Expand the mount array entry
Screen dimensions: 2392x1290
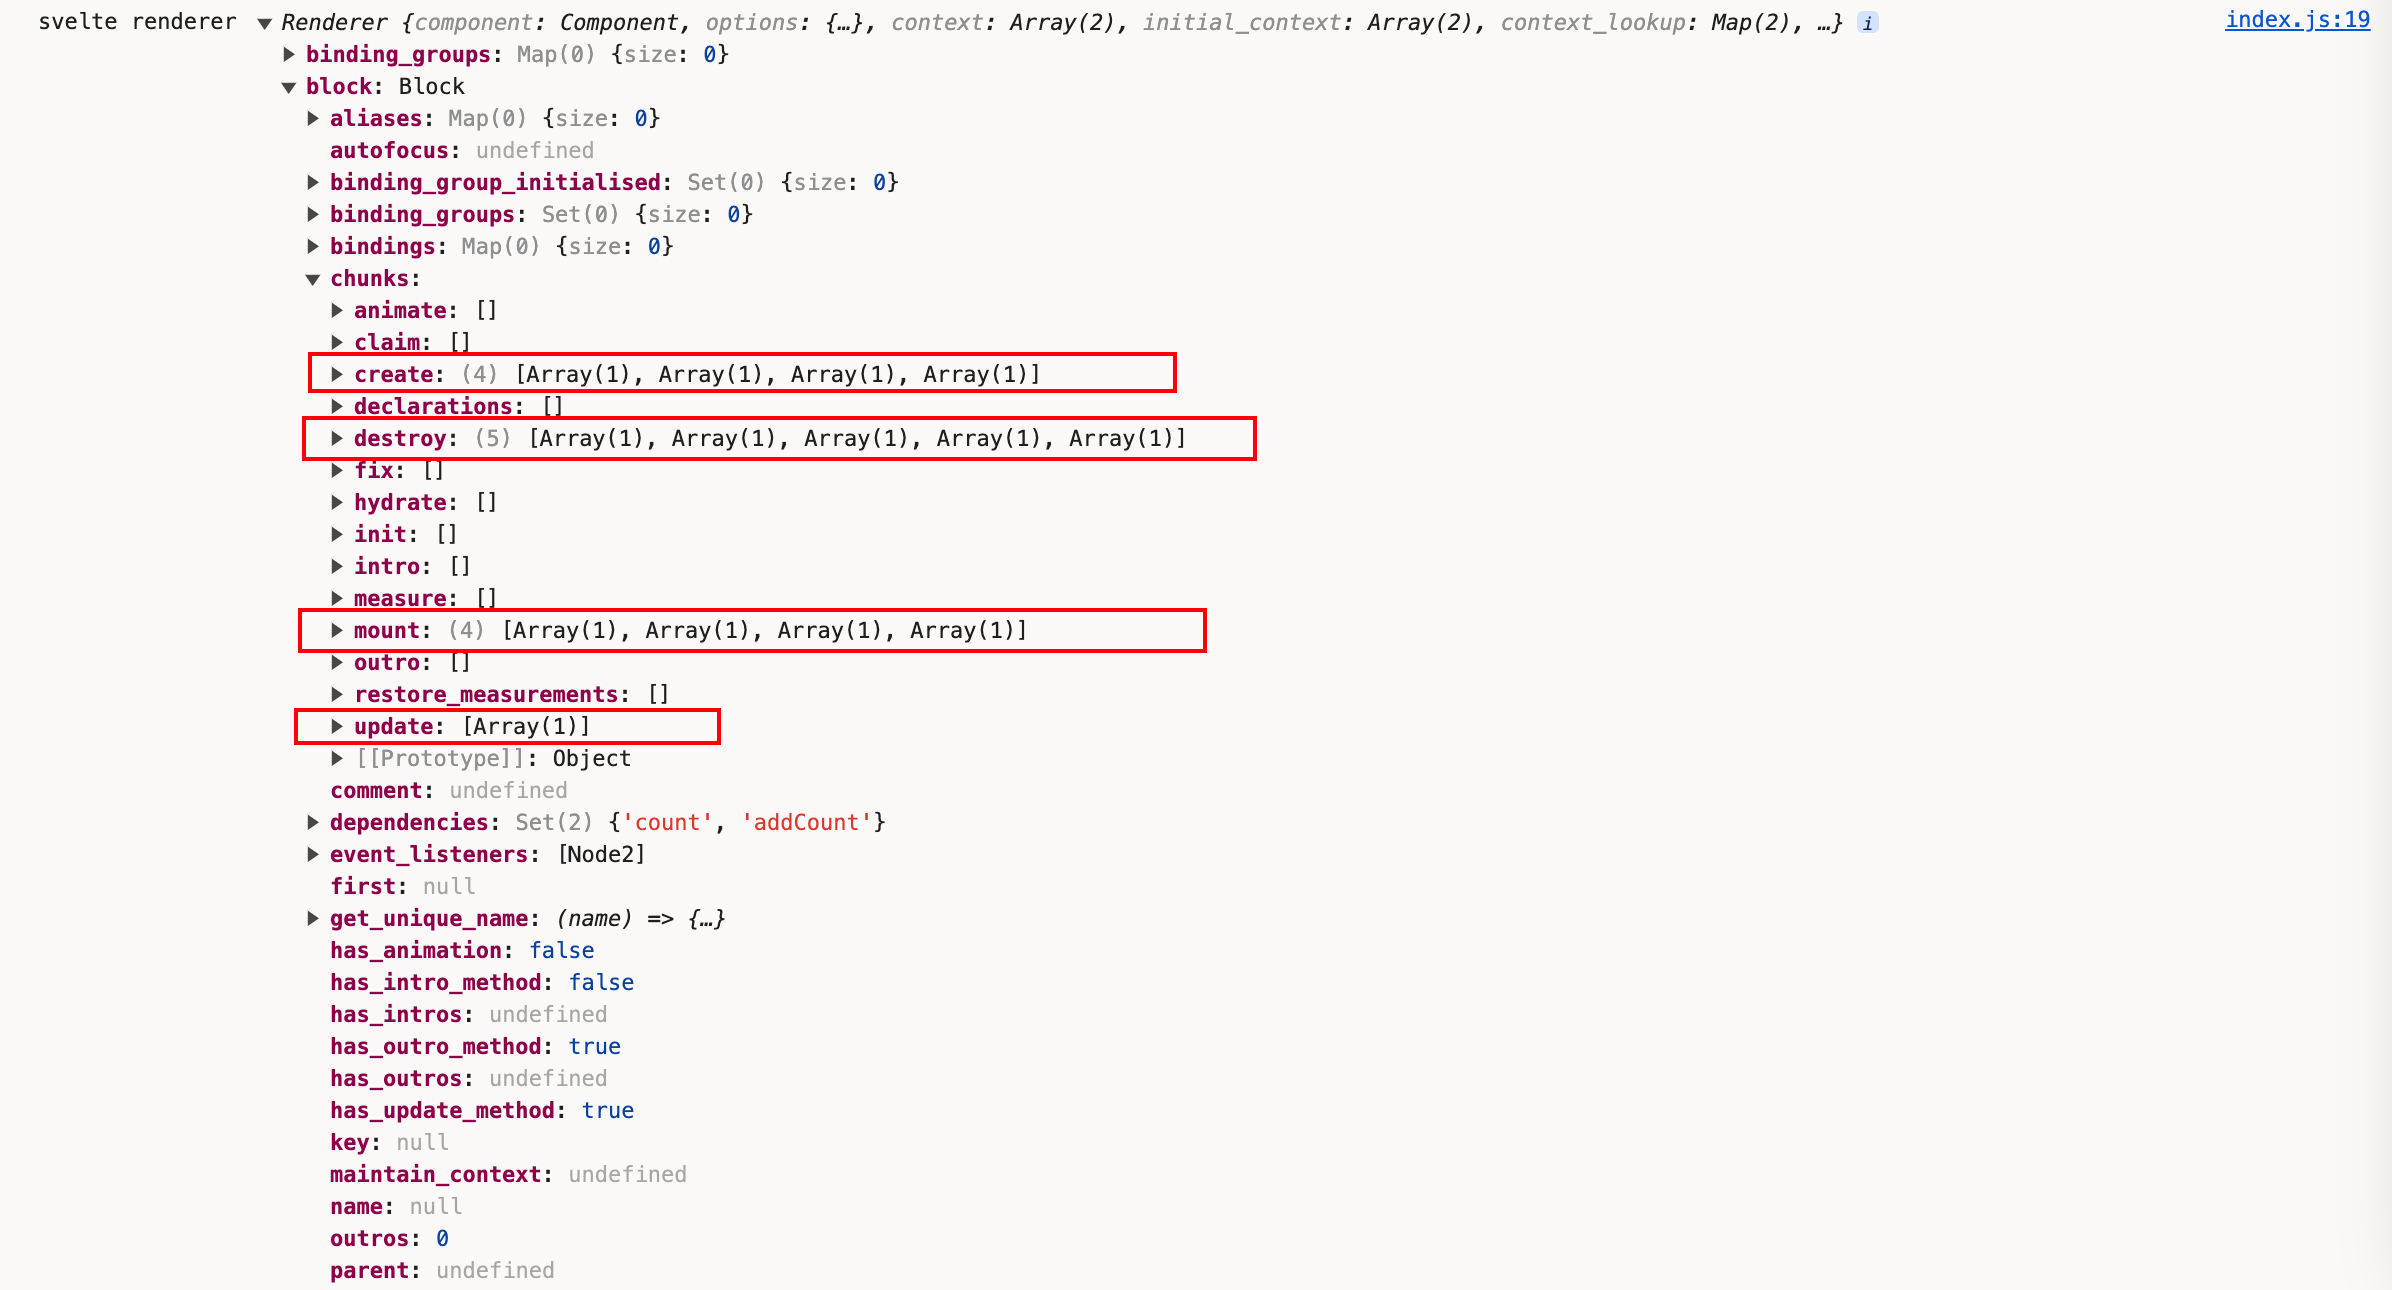[337, 630]
